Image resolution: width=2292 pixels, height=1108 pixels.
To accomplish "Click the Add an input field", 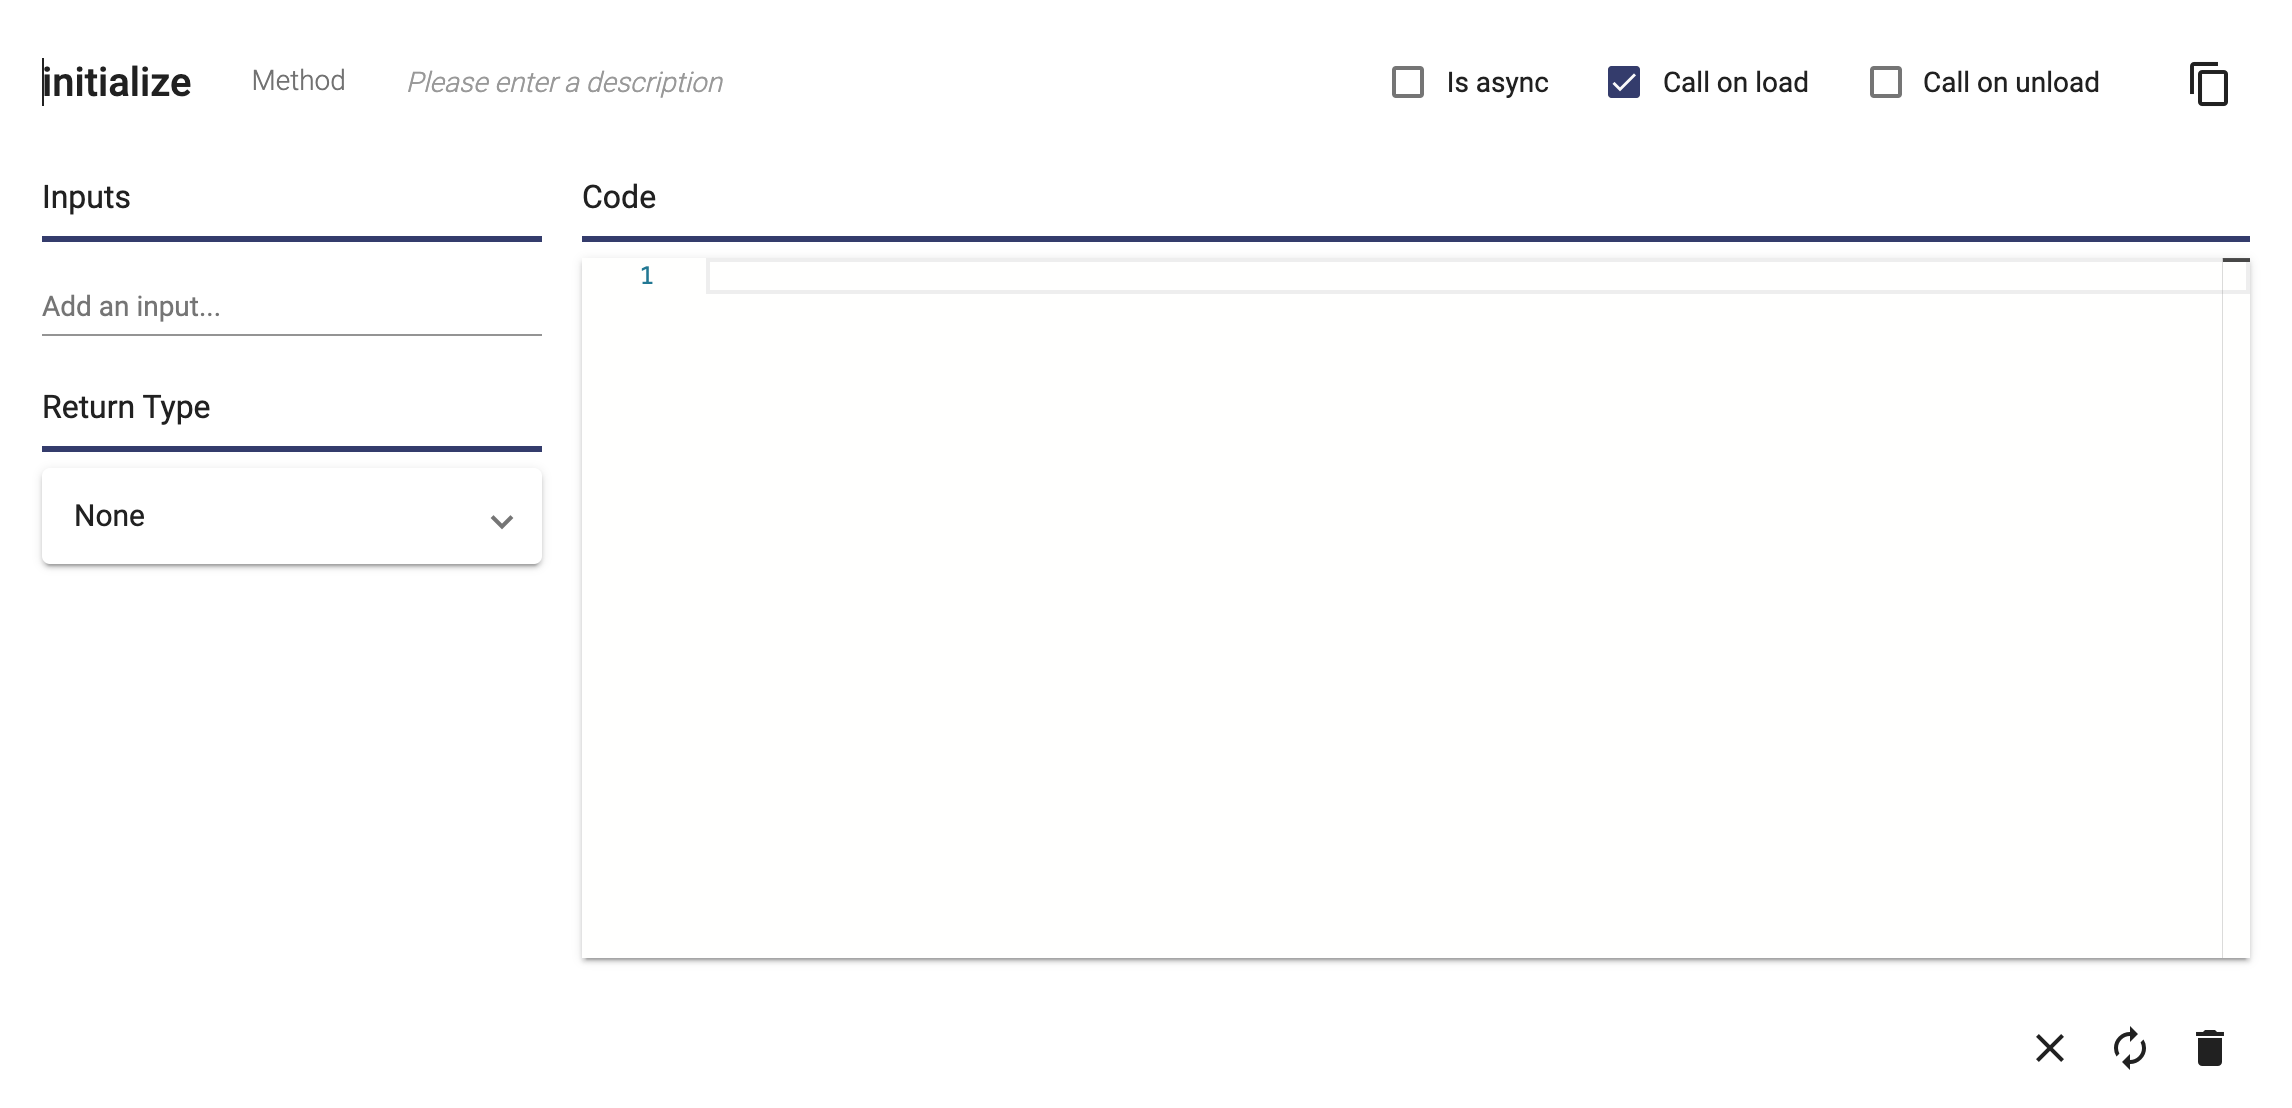I will click(291, 307).
